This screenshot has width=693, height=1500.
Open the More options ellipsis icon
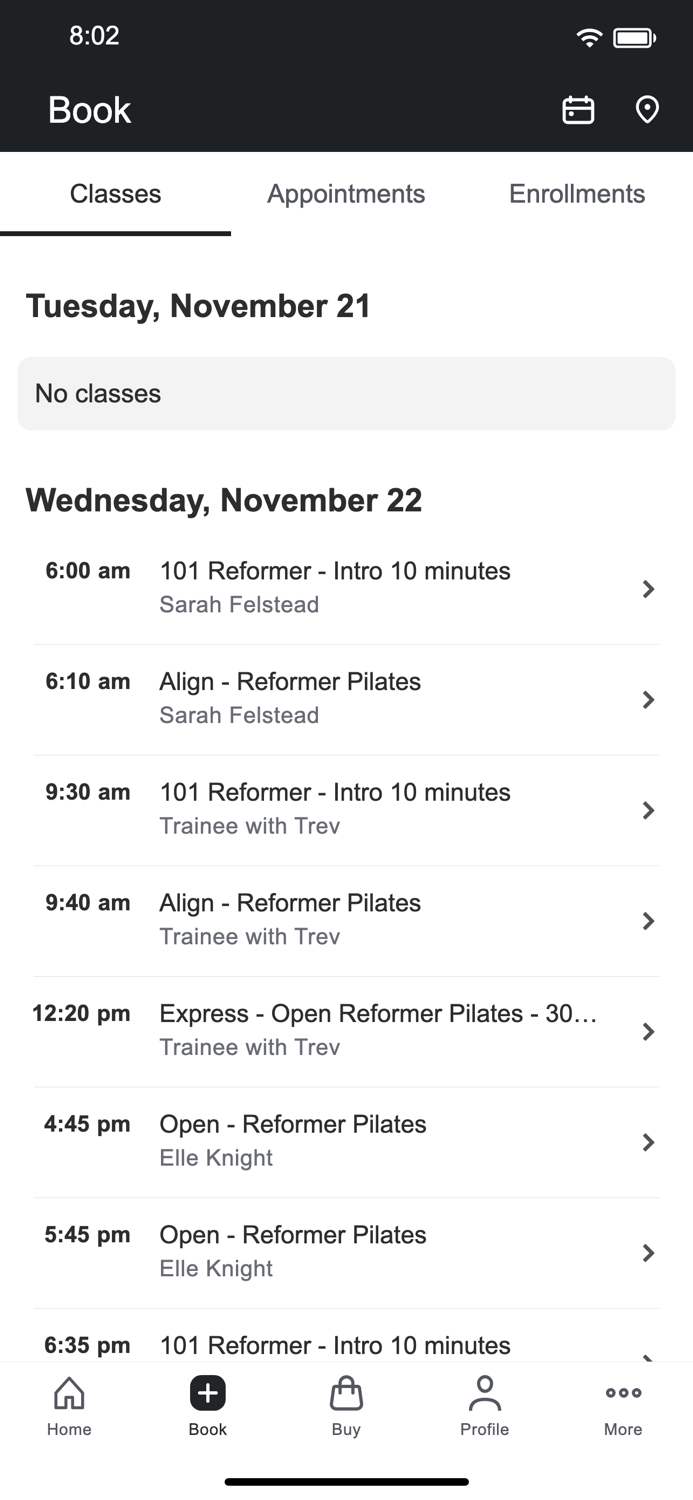tap(622, 1391)
